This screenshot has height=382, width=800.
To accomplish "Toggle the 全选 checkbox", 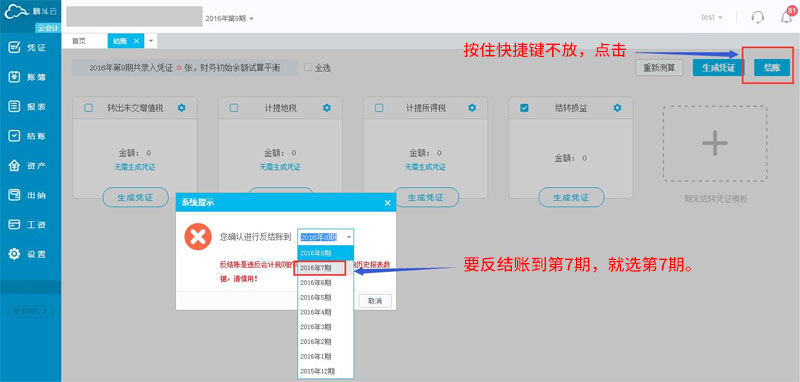I will coord(308,67).
